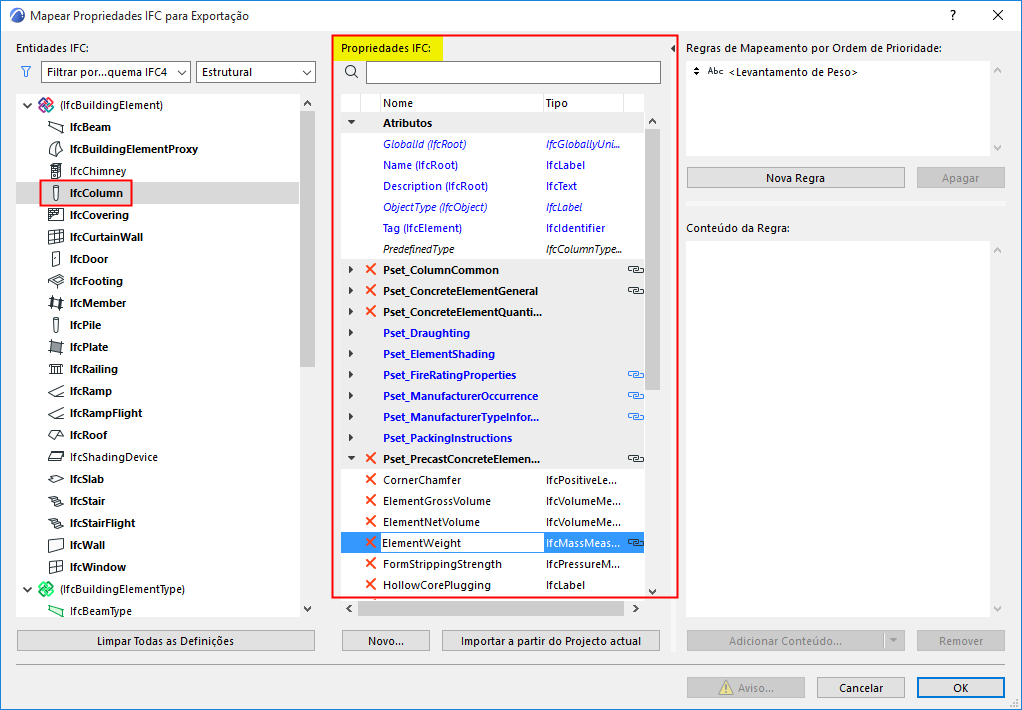The image size is (1022, 710).
Task: Click the blue link icon on Pset_FireRatingProperties
Action: (635, 374)
